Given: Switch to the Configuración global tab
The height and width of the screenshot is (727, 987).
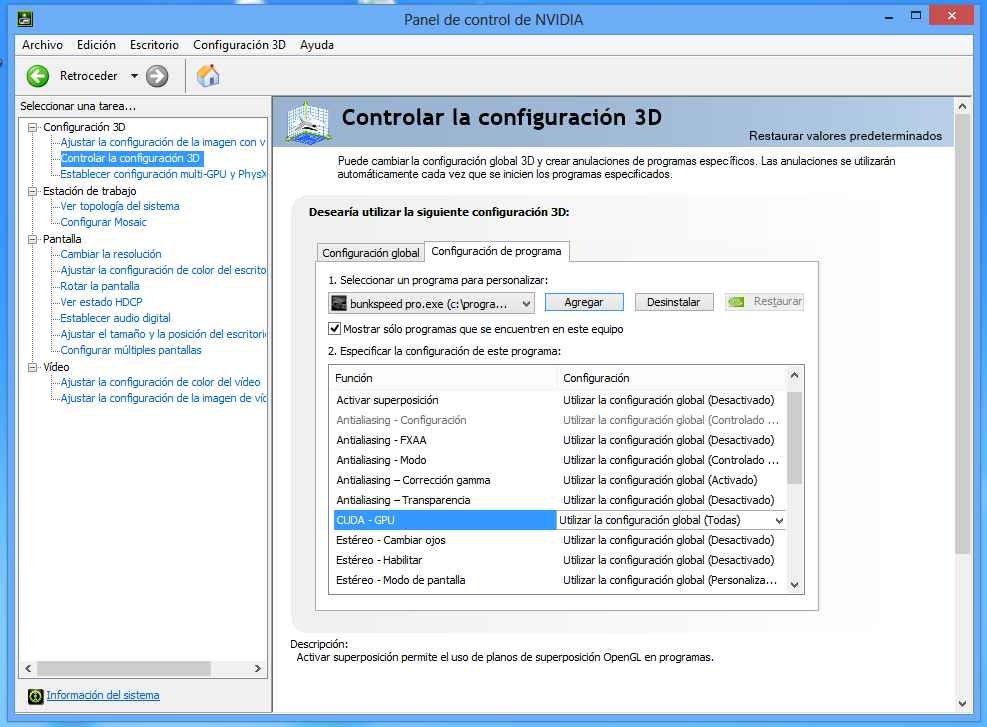Looking at the screenshot, I should pyautogui.click(x=371, y=252).
